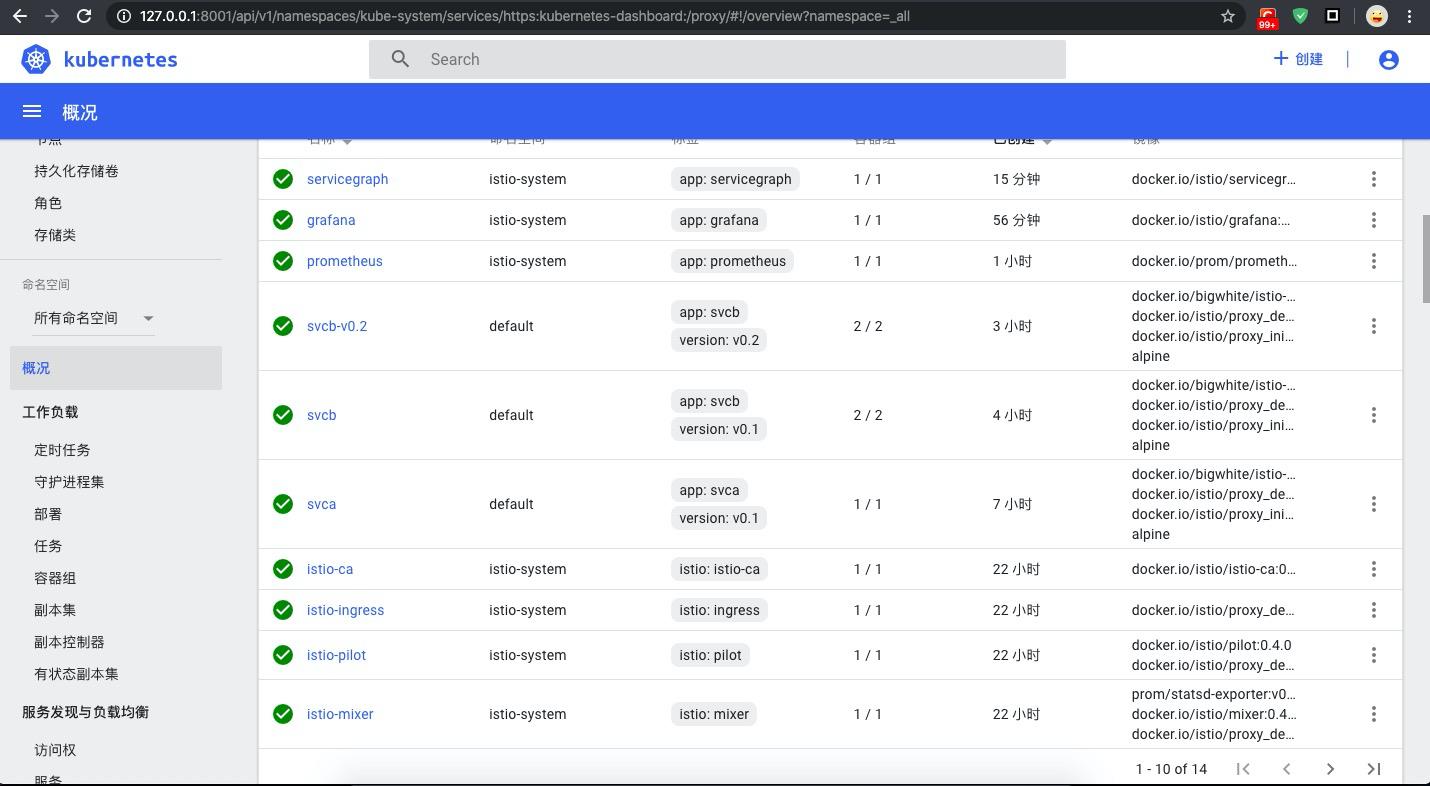The height and width of the screenshot is (786, 1430).
Task: Open the servicegraph deployment link
Action: coord(347,179)
